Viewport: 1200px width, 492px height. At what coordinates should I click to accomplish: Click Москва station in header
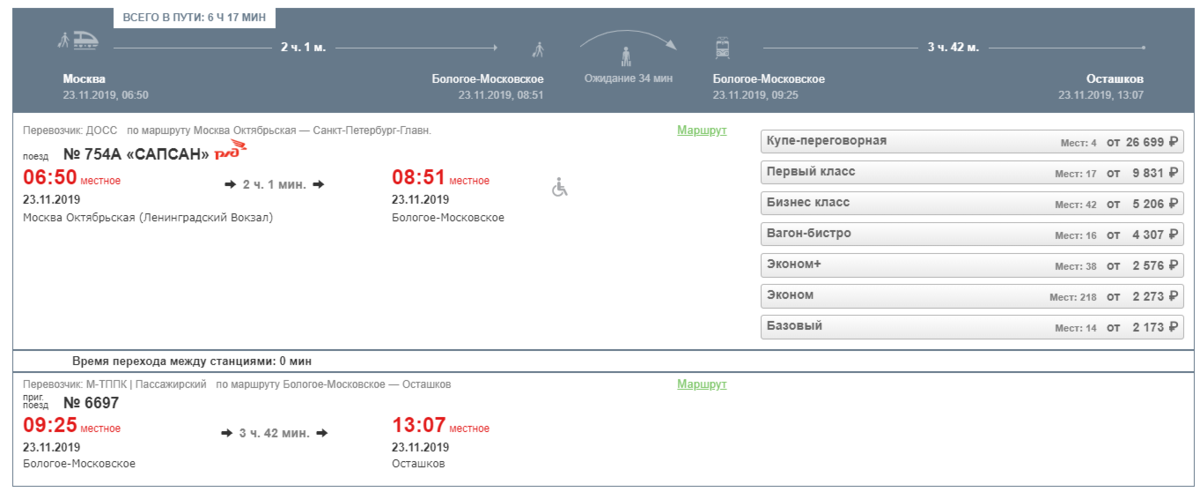coord(84,79)
